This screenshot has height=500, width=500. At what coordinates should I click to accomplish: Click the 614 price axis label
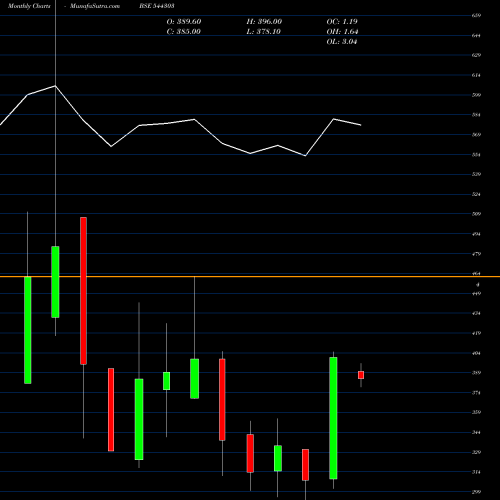point(476,75)
